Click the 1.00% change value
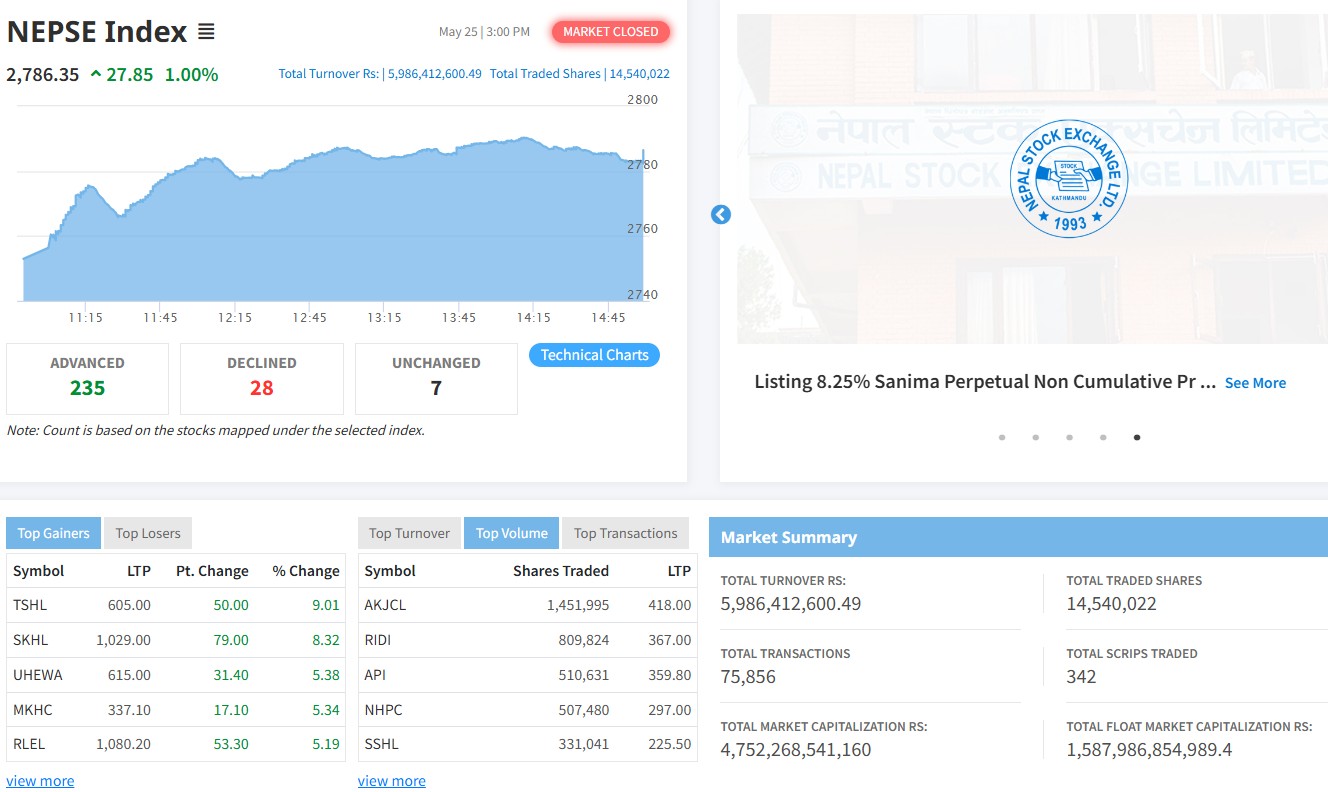 [191, 74]
